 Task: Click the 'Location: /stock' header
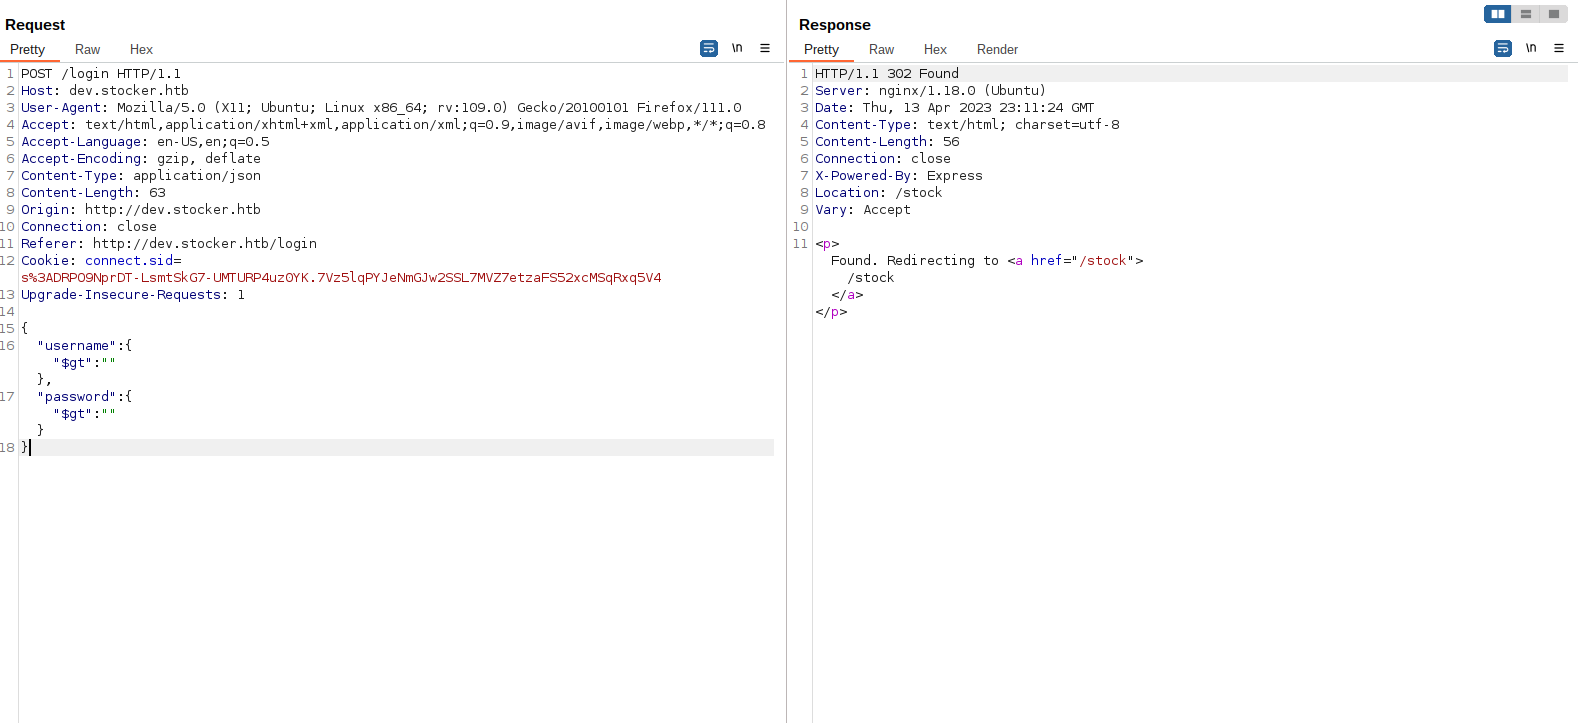pyautogui.click(x=879, y=192)
